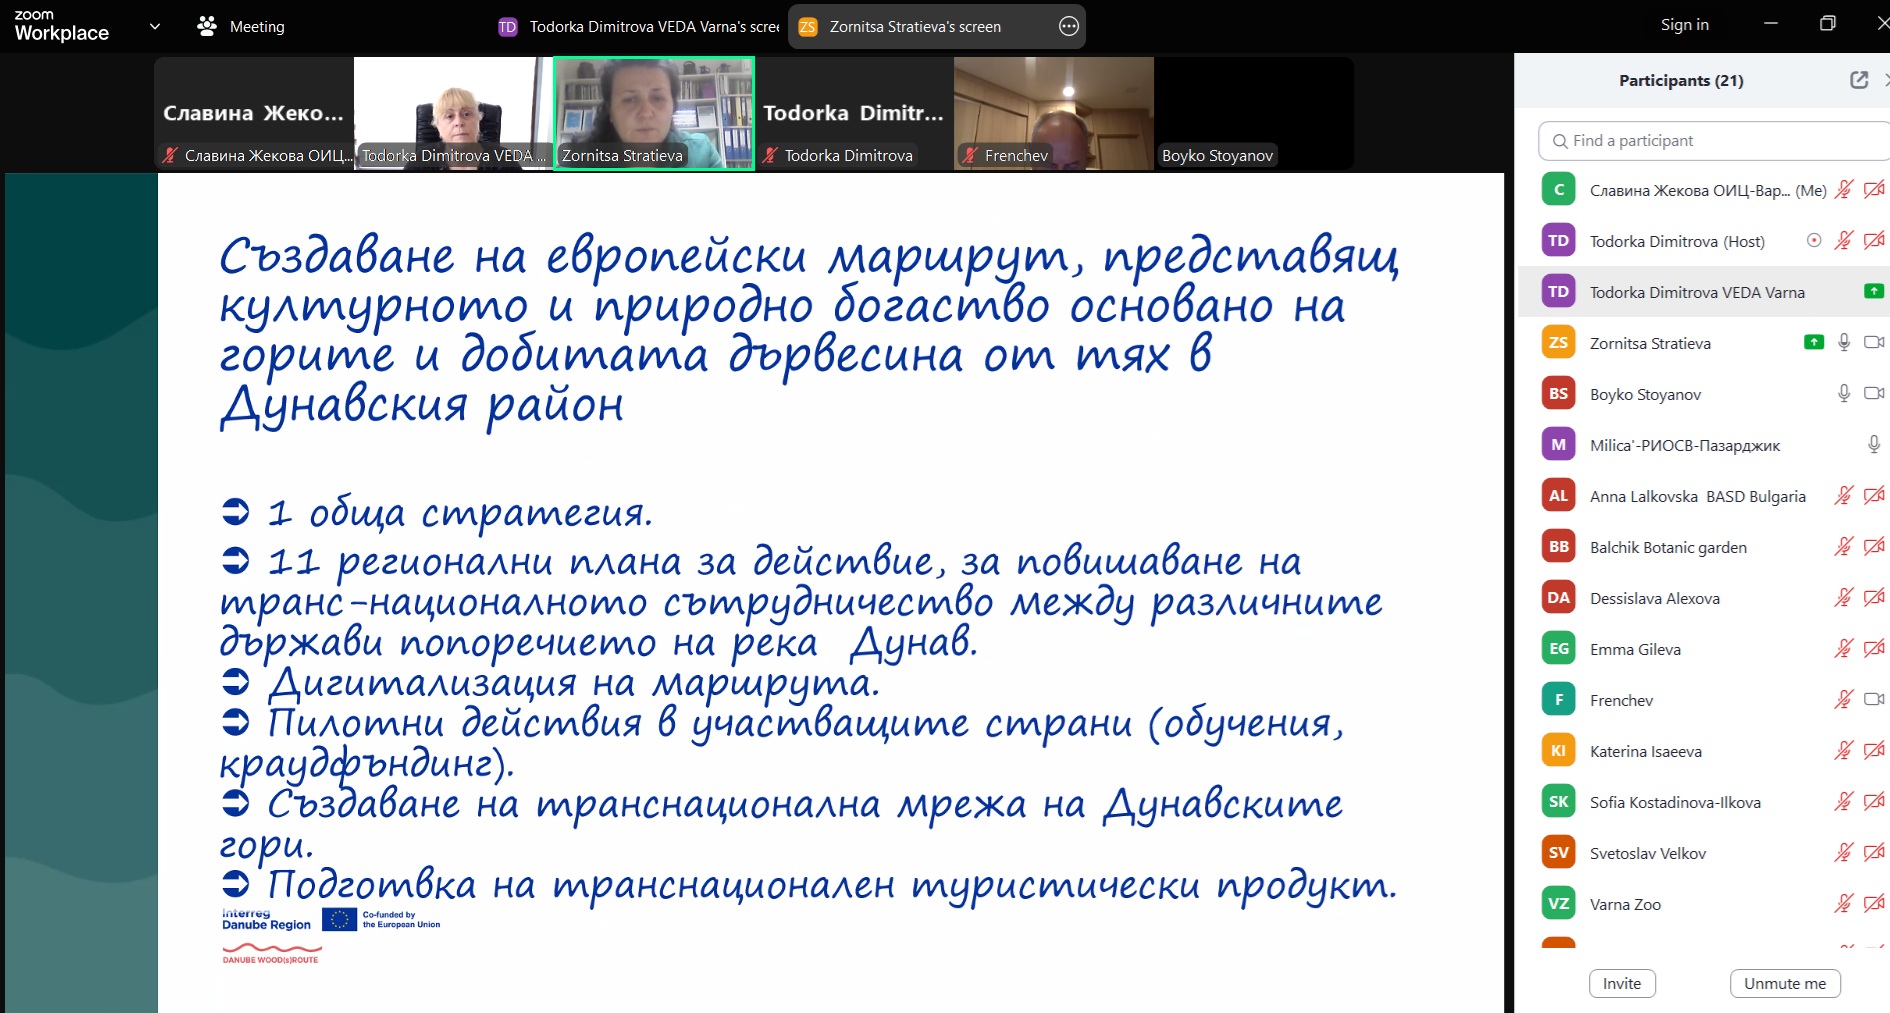Image resolution: width=1890 pixels, height=1013 pixels.
Task: Open more options on Zornitsa's screen tab
Action: 1069,27
